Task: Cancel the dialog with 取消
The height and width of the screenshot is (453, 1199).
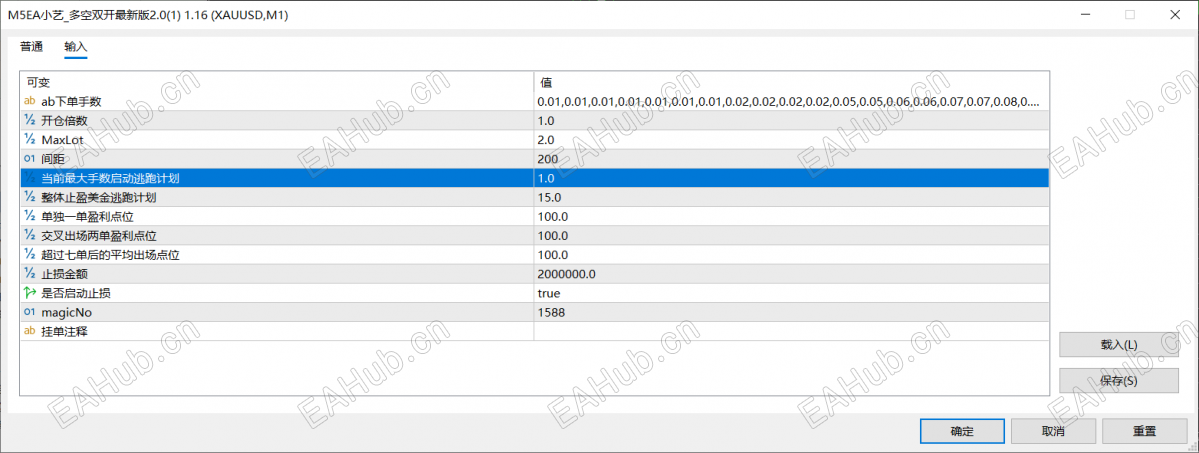Action: click(x=1053, y=431)
